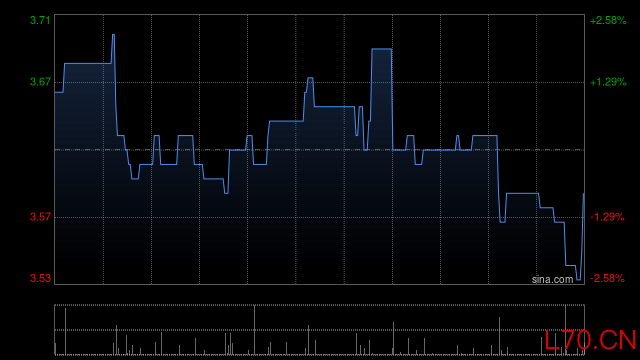Click the 3.53 price axis label

(x=40, y=278)
